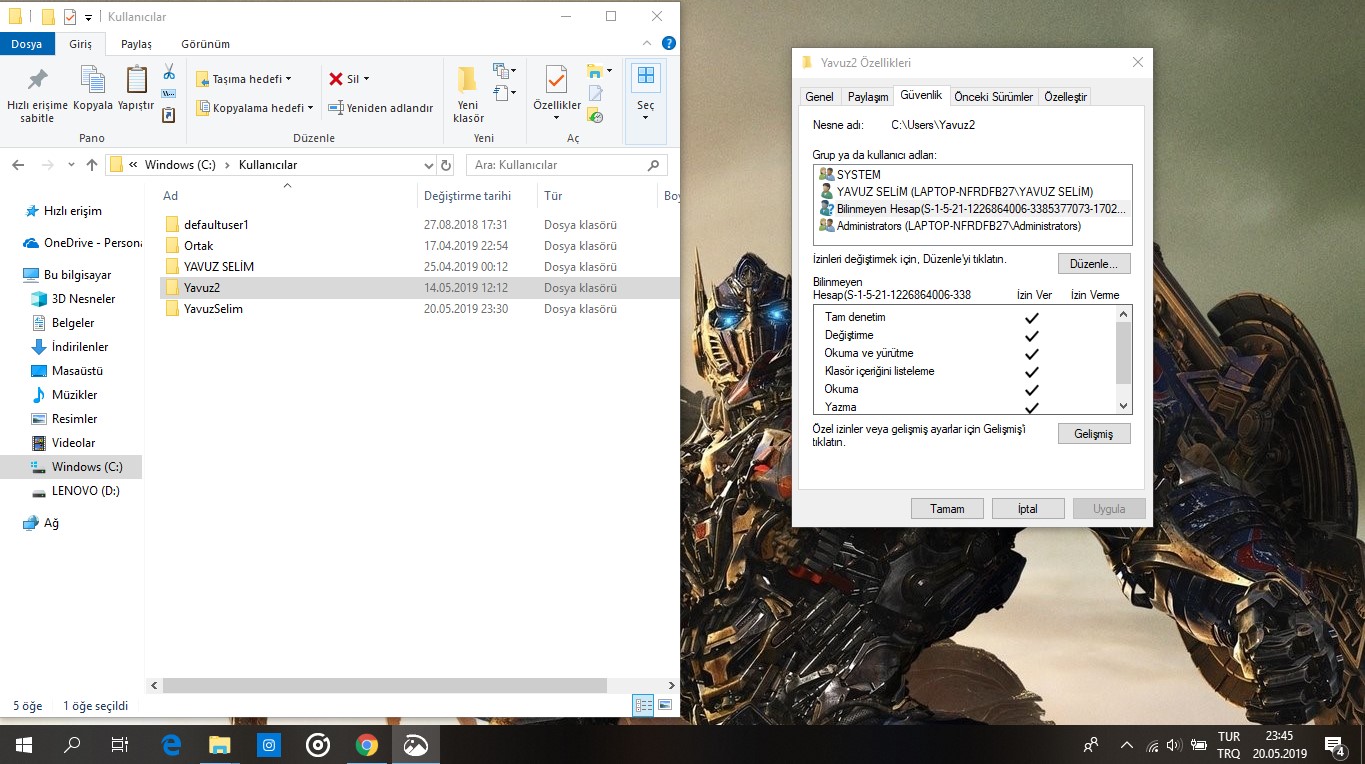
Task: Click the Düzenle... button
Action: [x=1094, y=263]
